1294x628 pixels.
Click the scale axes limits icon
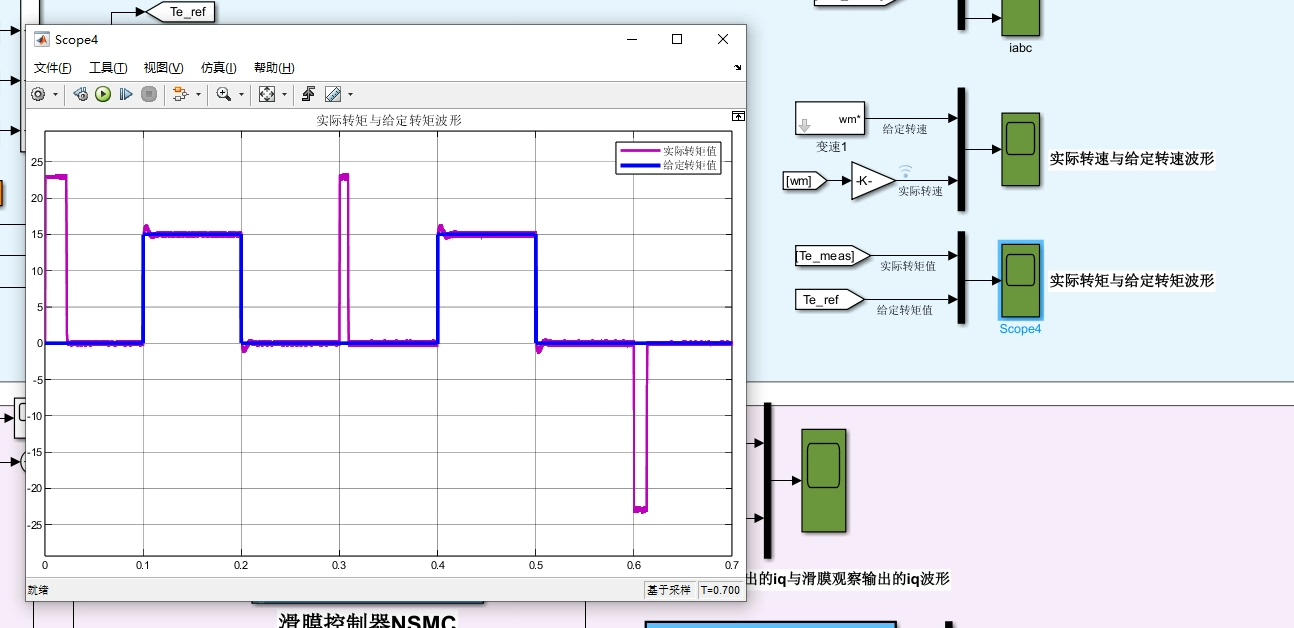[x=267, y=94]
